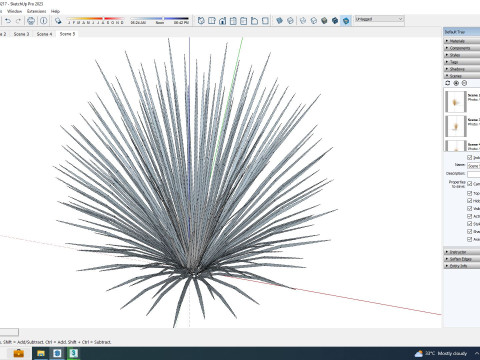
Task: Toggle the Back Edges style icon
Action: [290, 21]
